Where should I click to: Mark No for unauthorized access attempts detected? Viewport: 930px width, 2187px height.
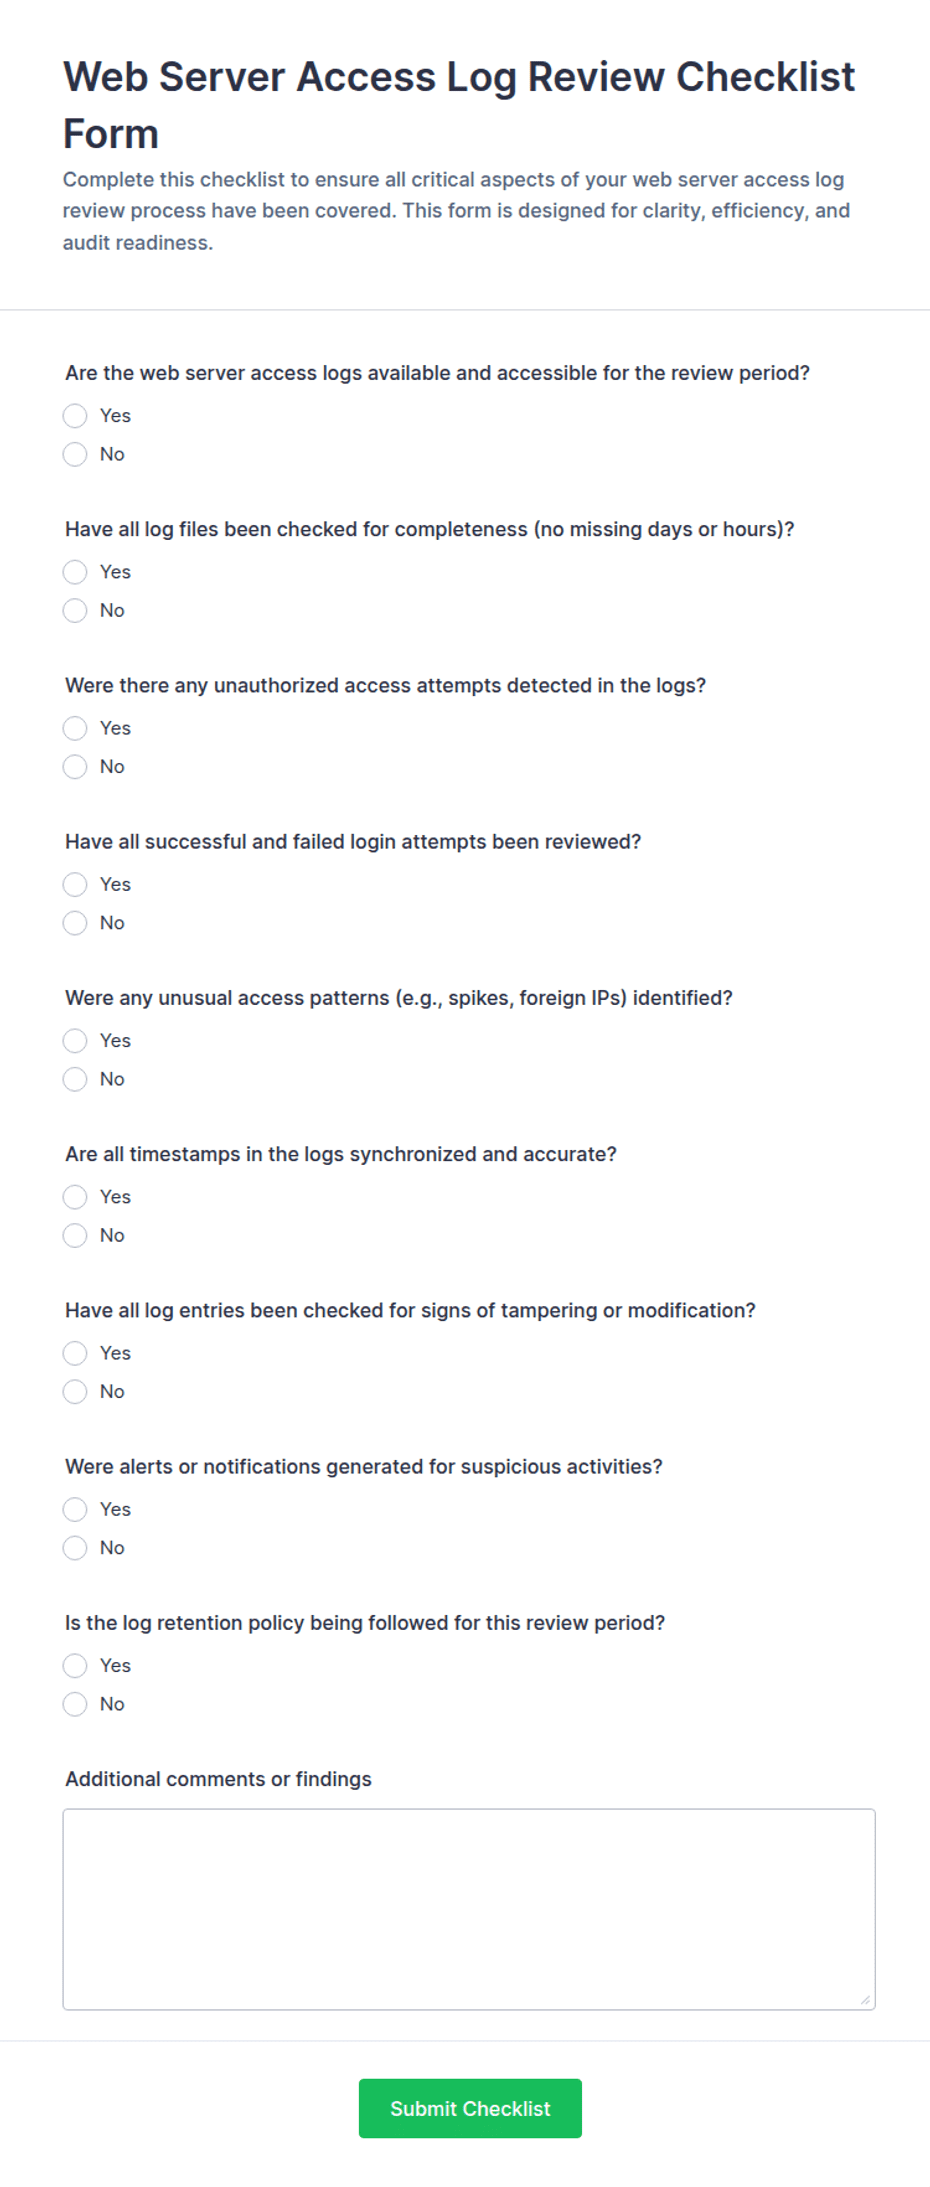(x=75, y=767)
